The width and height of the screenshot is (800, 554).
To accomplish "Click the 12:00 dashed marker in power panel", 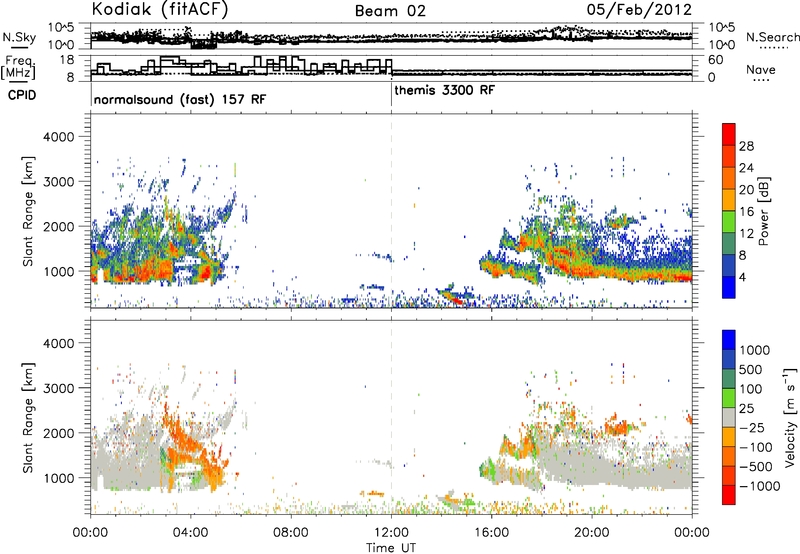I will [391, 211].
